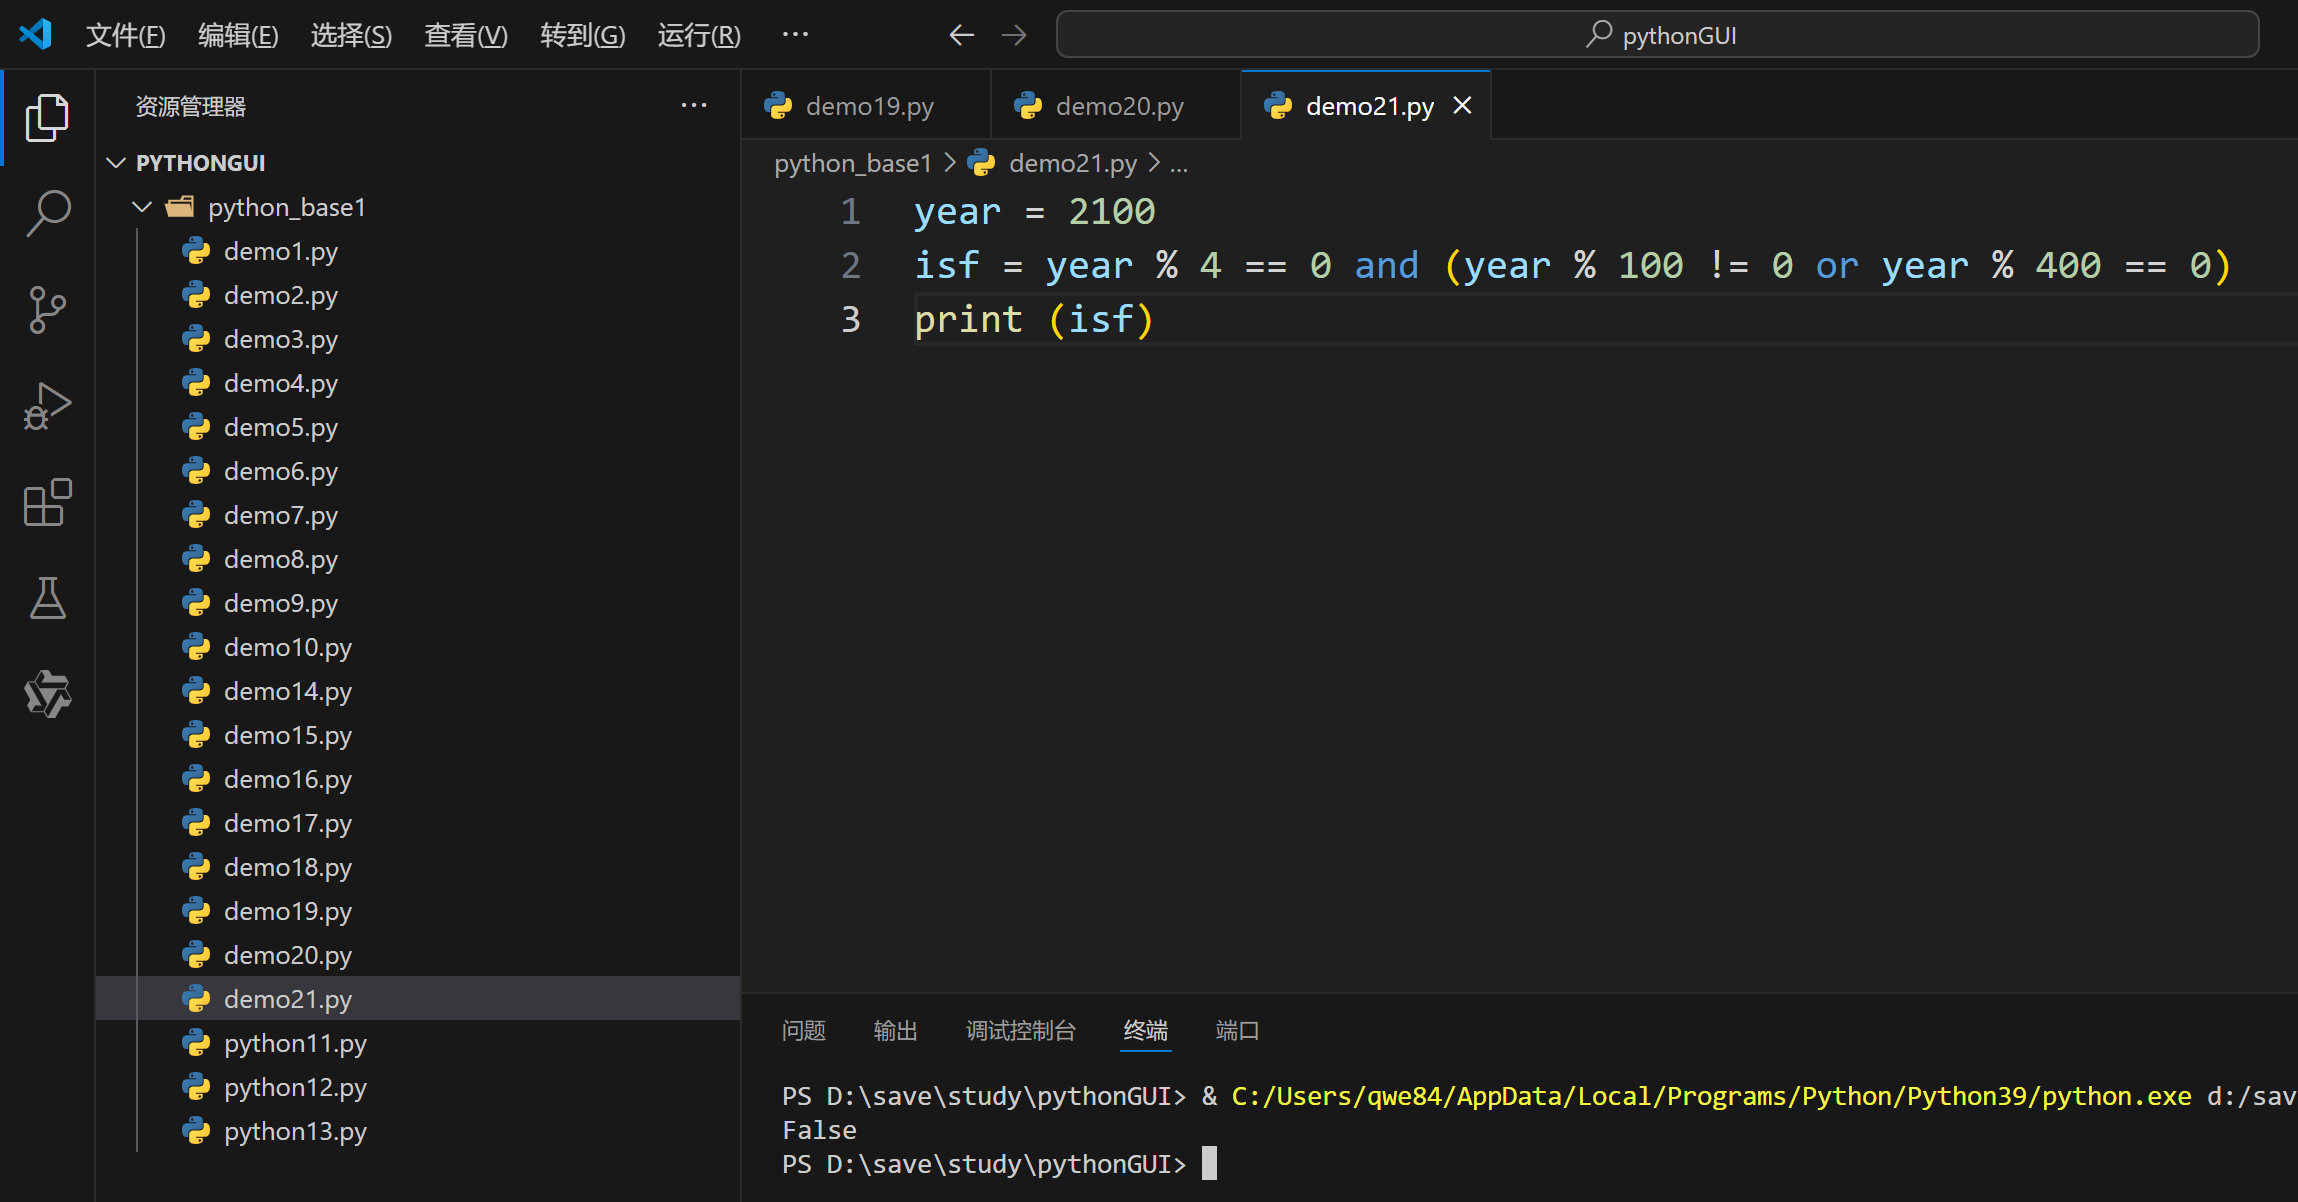The height and width of the screenshot is (1202, 2298).
Task: Open the Explorer view in activity bar
Action: (x=47, y=118)
